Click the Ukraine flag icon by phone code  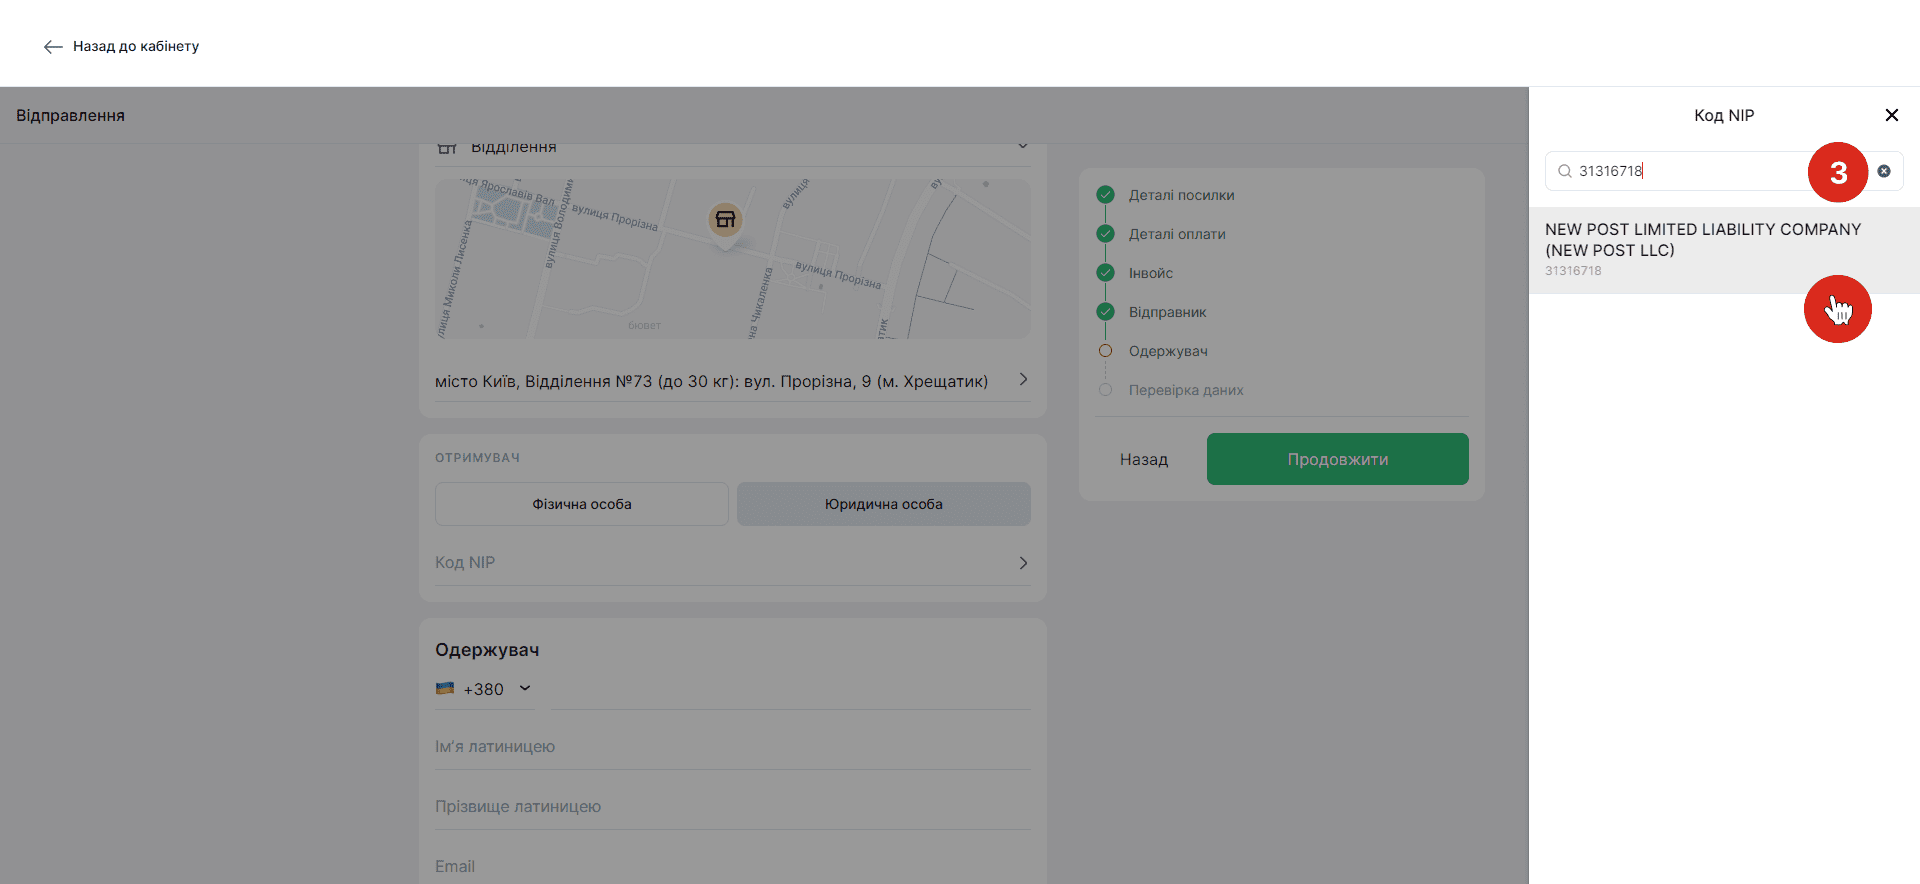445,689
